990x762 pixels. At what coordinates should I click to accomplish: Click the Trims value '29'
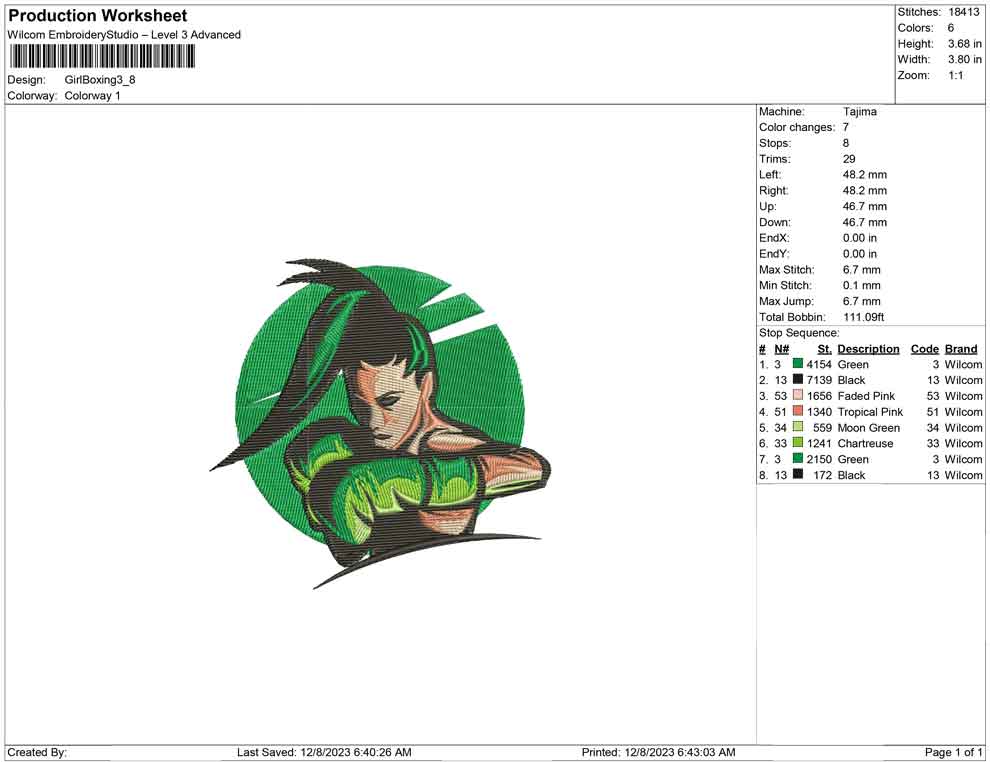pyautogui.click(x=849, y=159)
